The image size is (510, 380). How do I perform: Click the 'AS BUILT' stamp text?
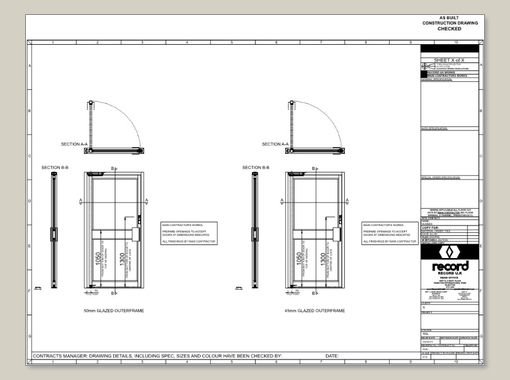coord(449,18)
